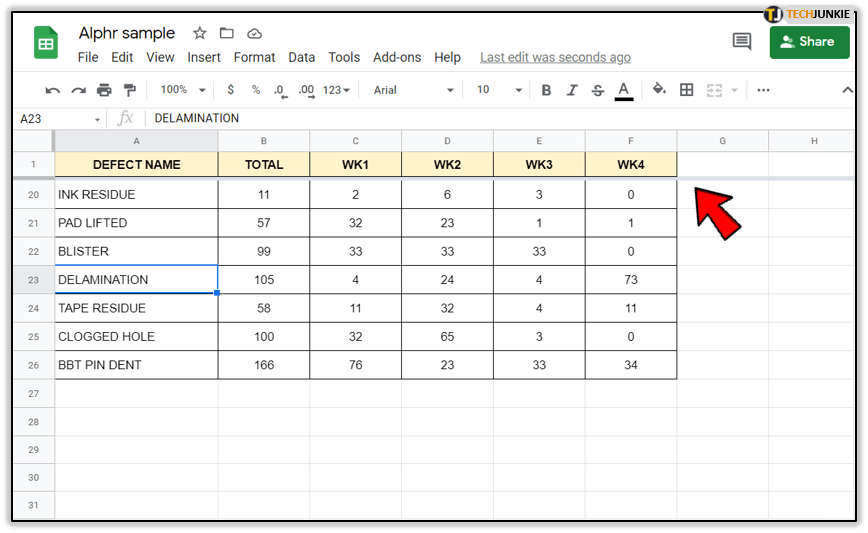This screenshot has width=868, height=533.
Task: Toggle bold formatting
Action: 546,90
